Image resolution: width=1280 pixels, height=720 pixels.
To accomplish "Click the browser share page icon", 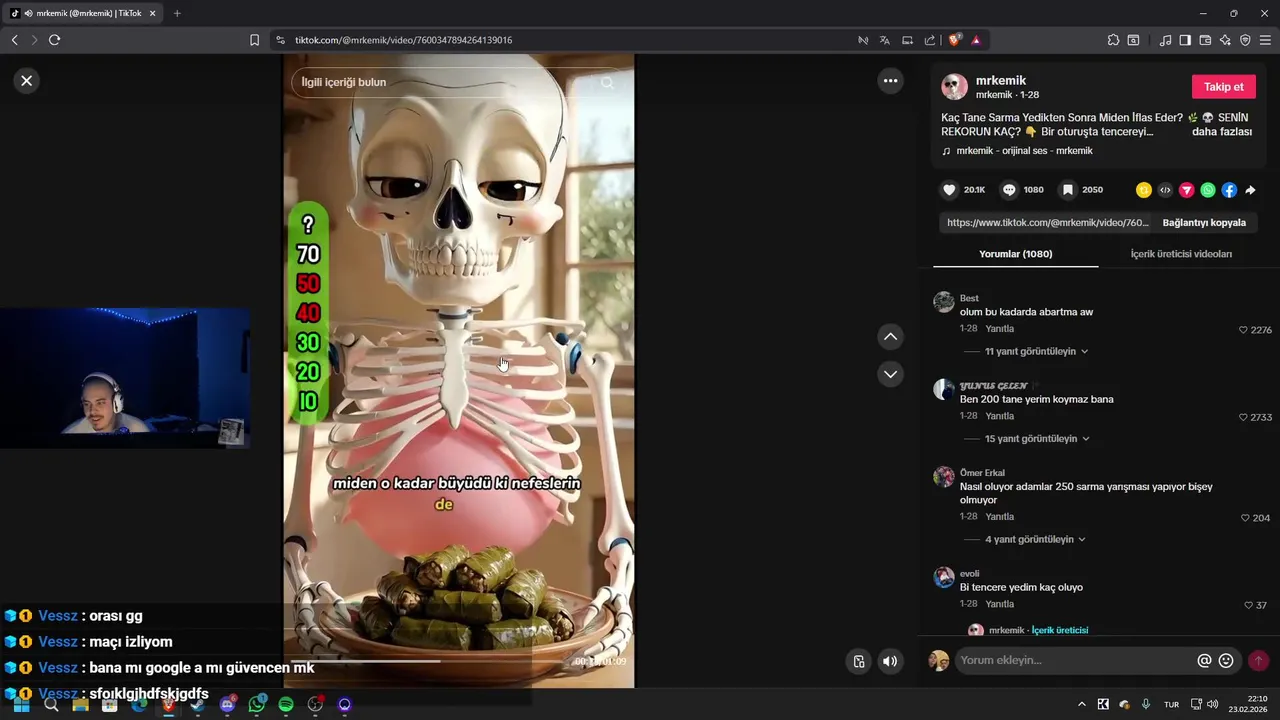I will coord(930,40).
